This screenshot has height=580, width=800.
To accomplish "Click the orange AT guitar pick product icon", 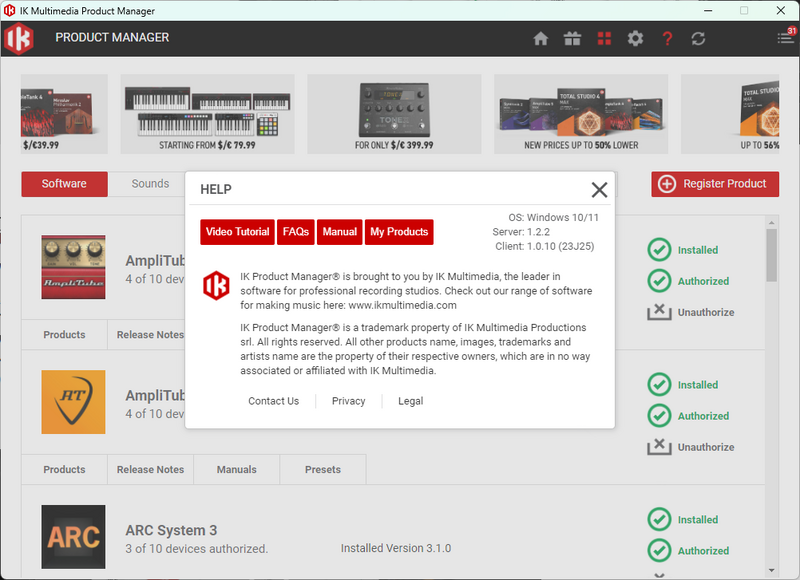I will pos(73,402).
